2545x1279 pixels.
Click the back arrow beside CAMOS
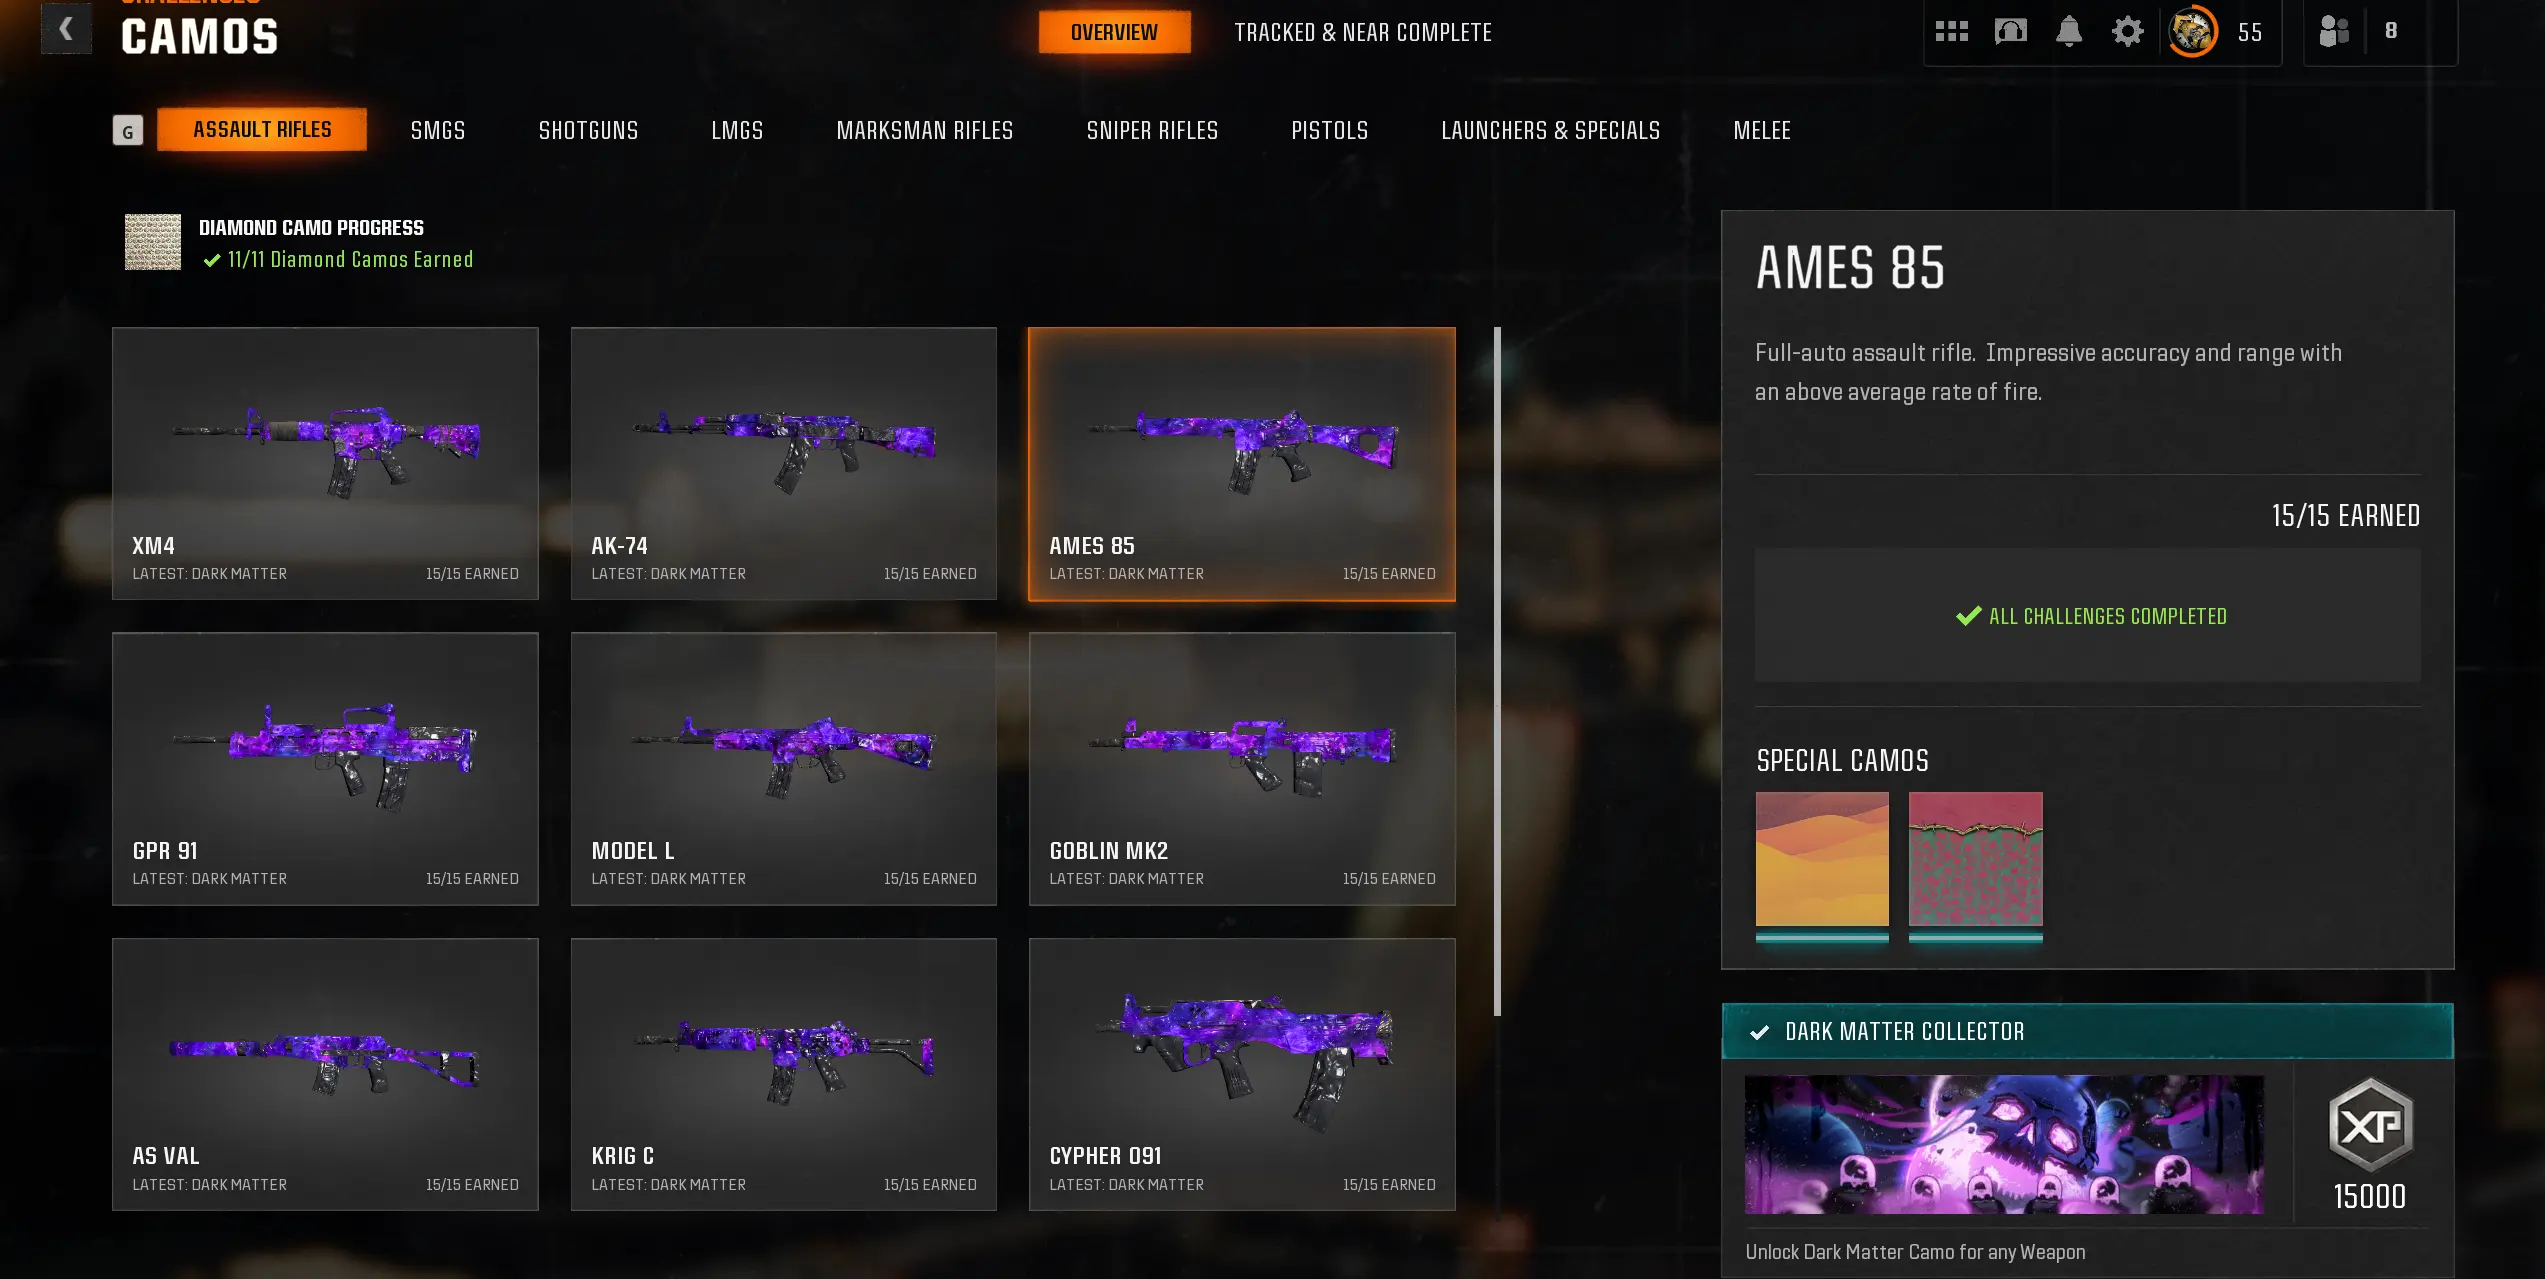point(66,29)
